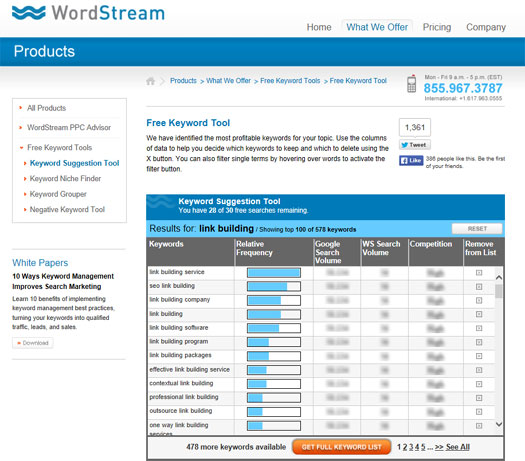The image size is (525, 461).
Task: Remove 'link building packages' from list
Action: coord(479,356)
